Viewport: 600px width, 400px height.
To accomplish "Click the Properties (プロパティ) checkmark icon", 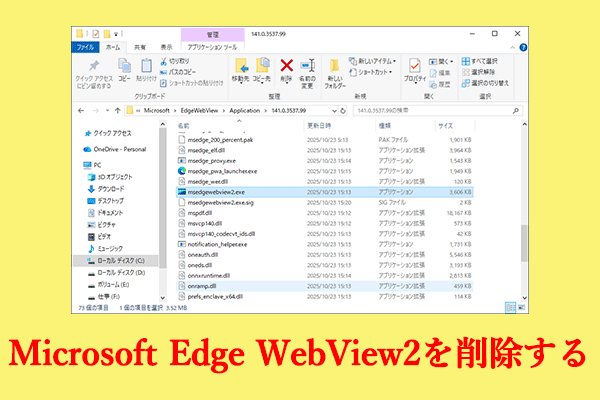I will coord(415,66).
